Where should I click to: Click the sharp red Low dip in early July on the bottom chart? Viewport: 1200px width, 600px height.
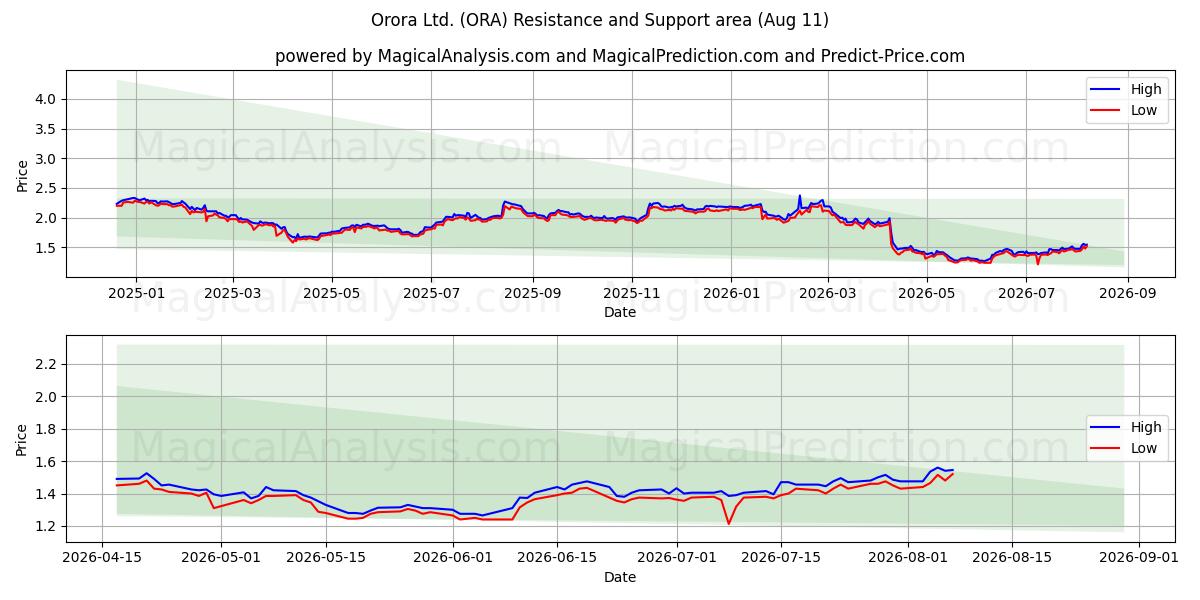(728, 522)
